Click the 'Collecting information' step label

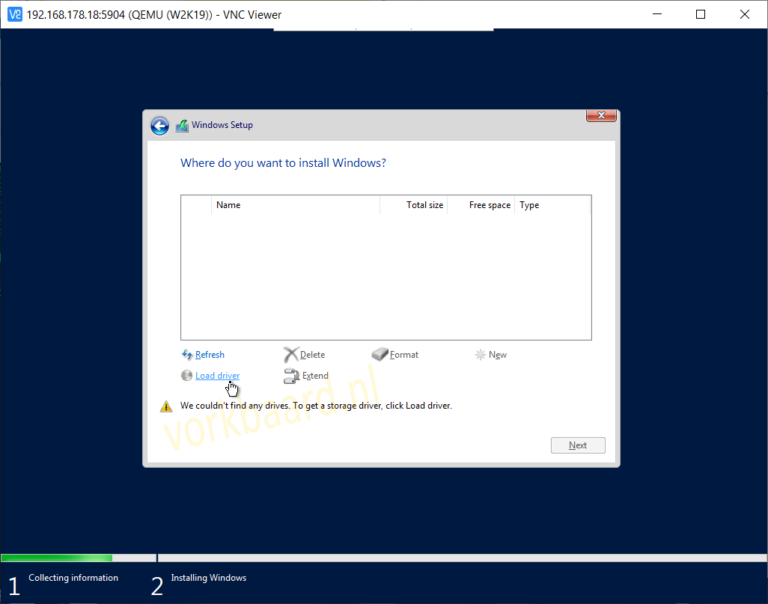pos(73,578)
